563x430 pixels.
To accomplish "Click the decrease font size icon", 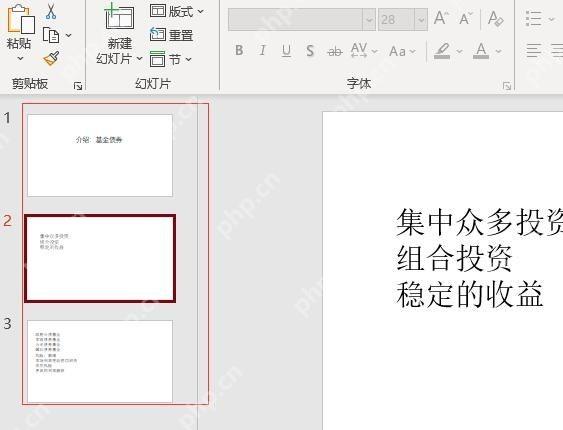I will tap(466, 18).
